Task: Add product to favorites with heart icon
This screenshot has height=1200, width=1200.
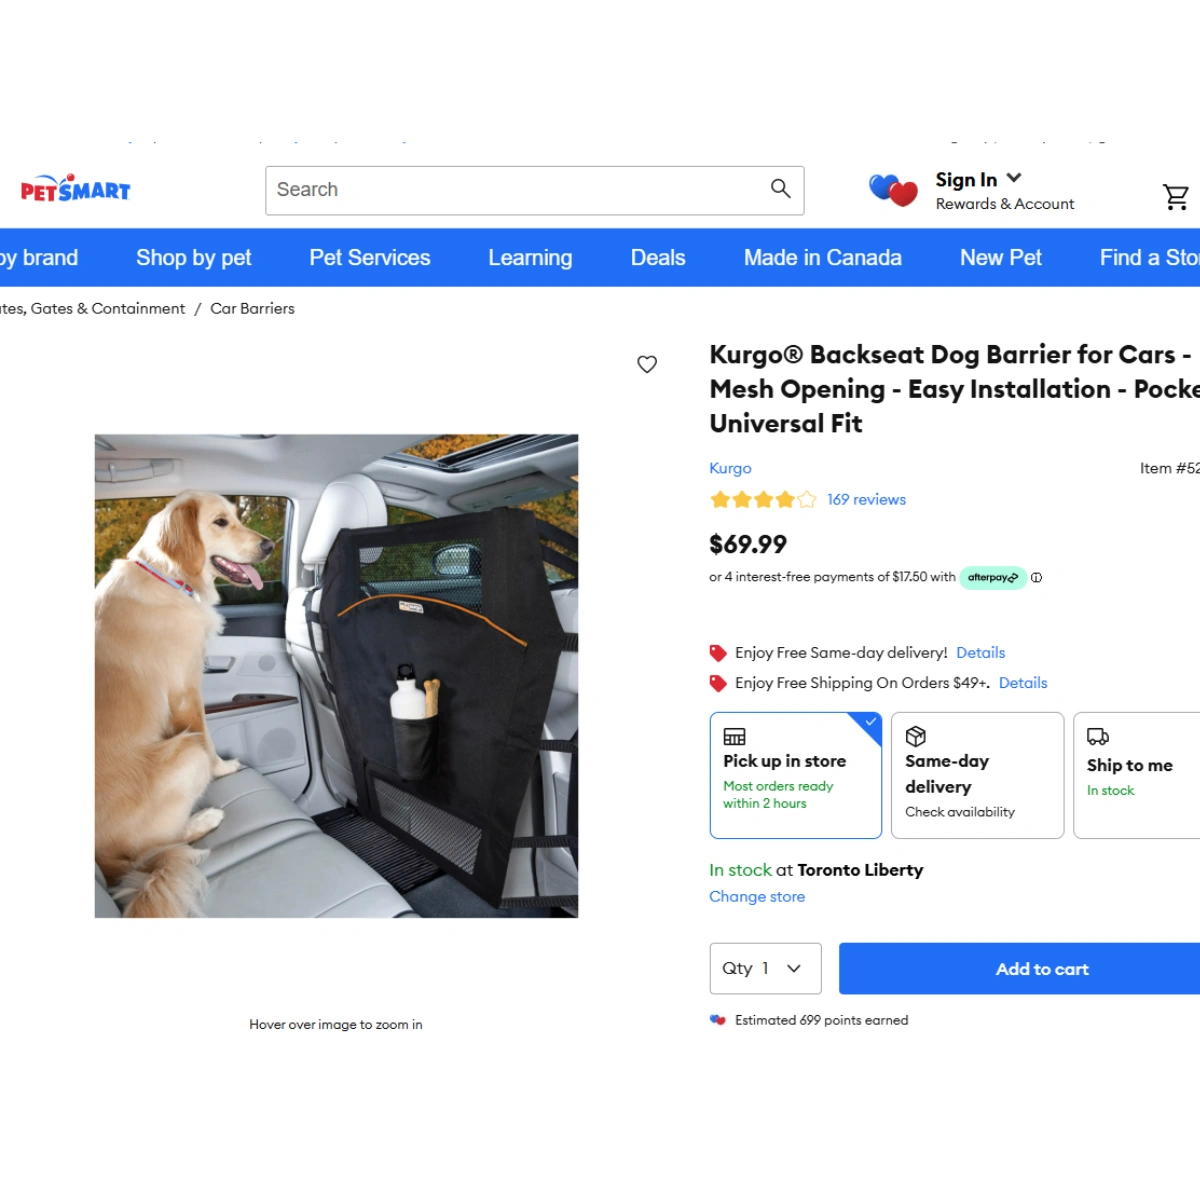Action: click(x=647, y=364)
